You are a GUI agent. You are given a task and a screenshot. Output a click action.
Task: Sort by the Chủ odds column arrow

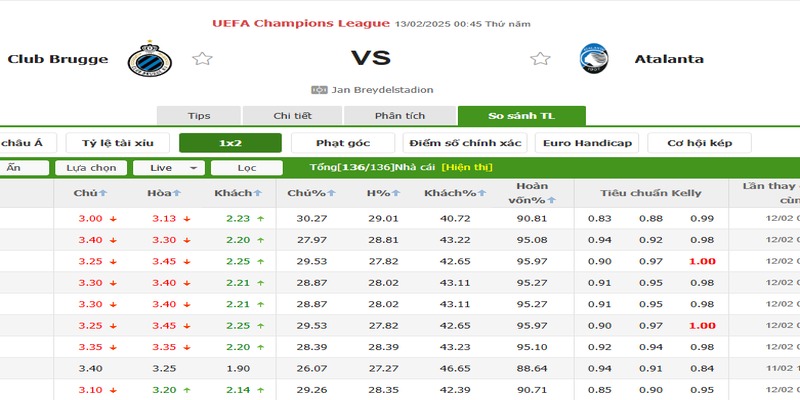click(x=103, y=193)
